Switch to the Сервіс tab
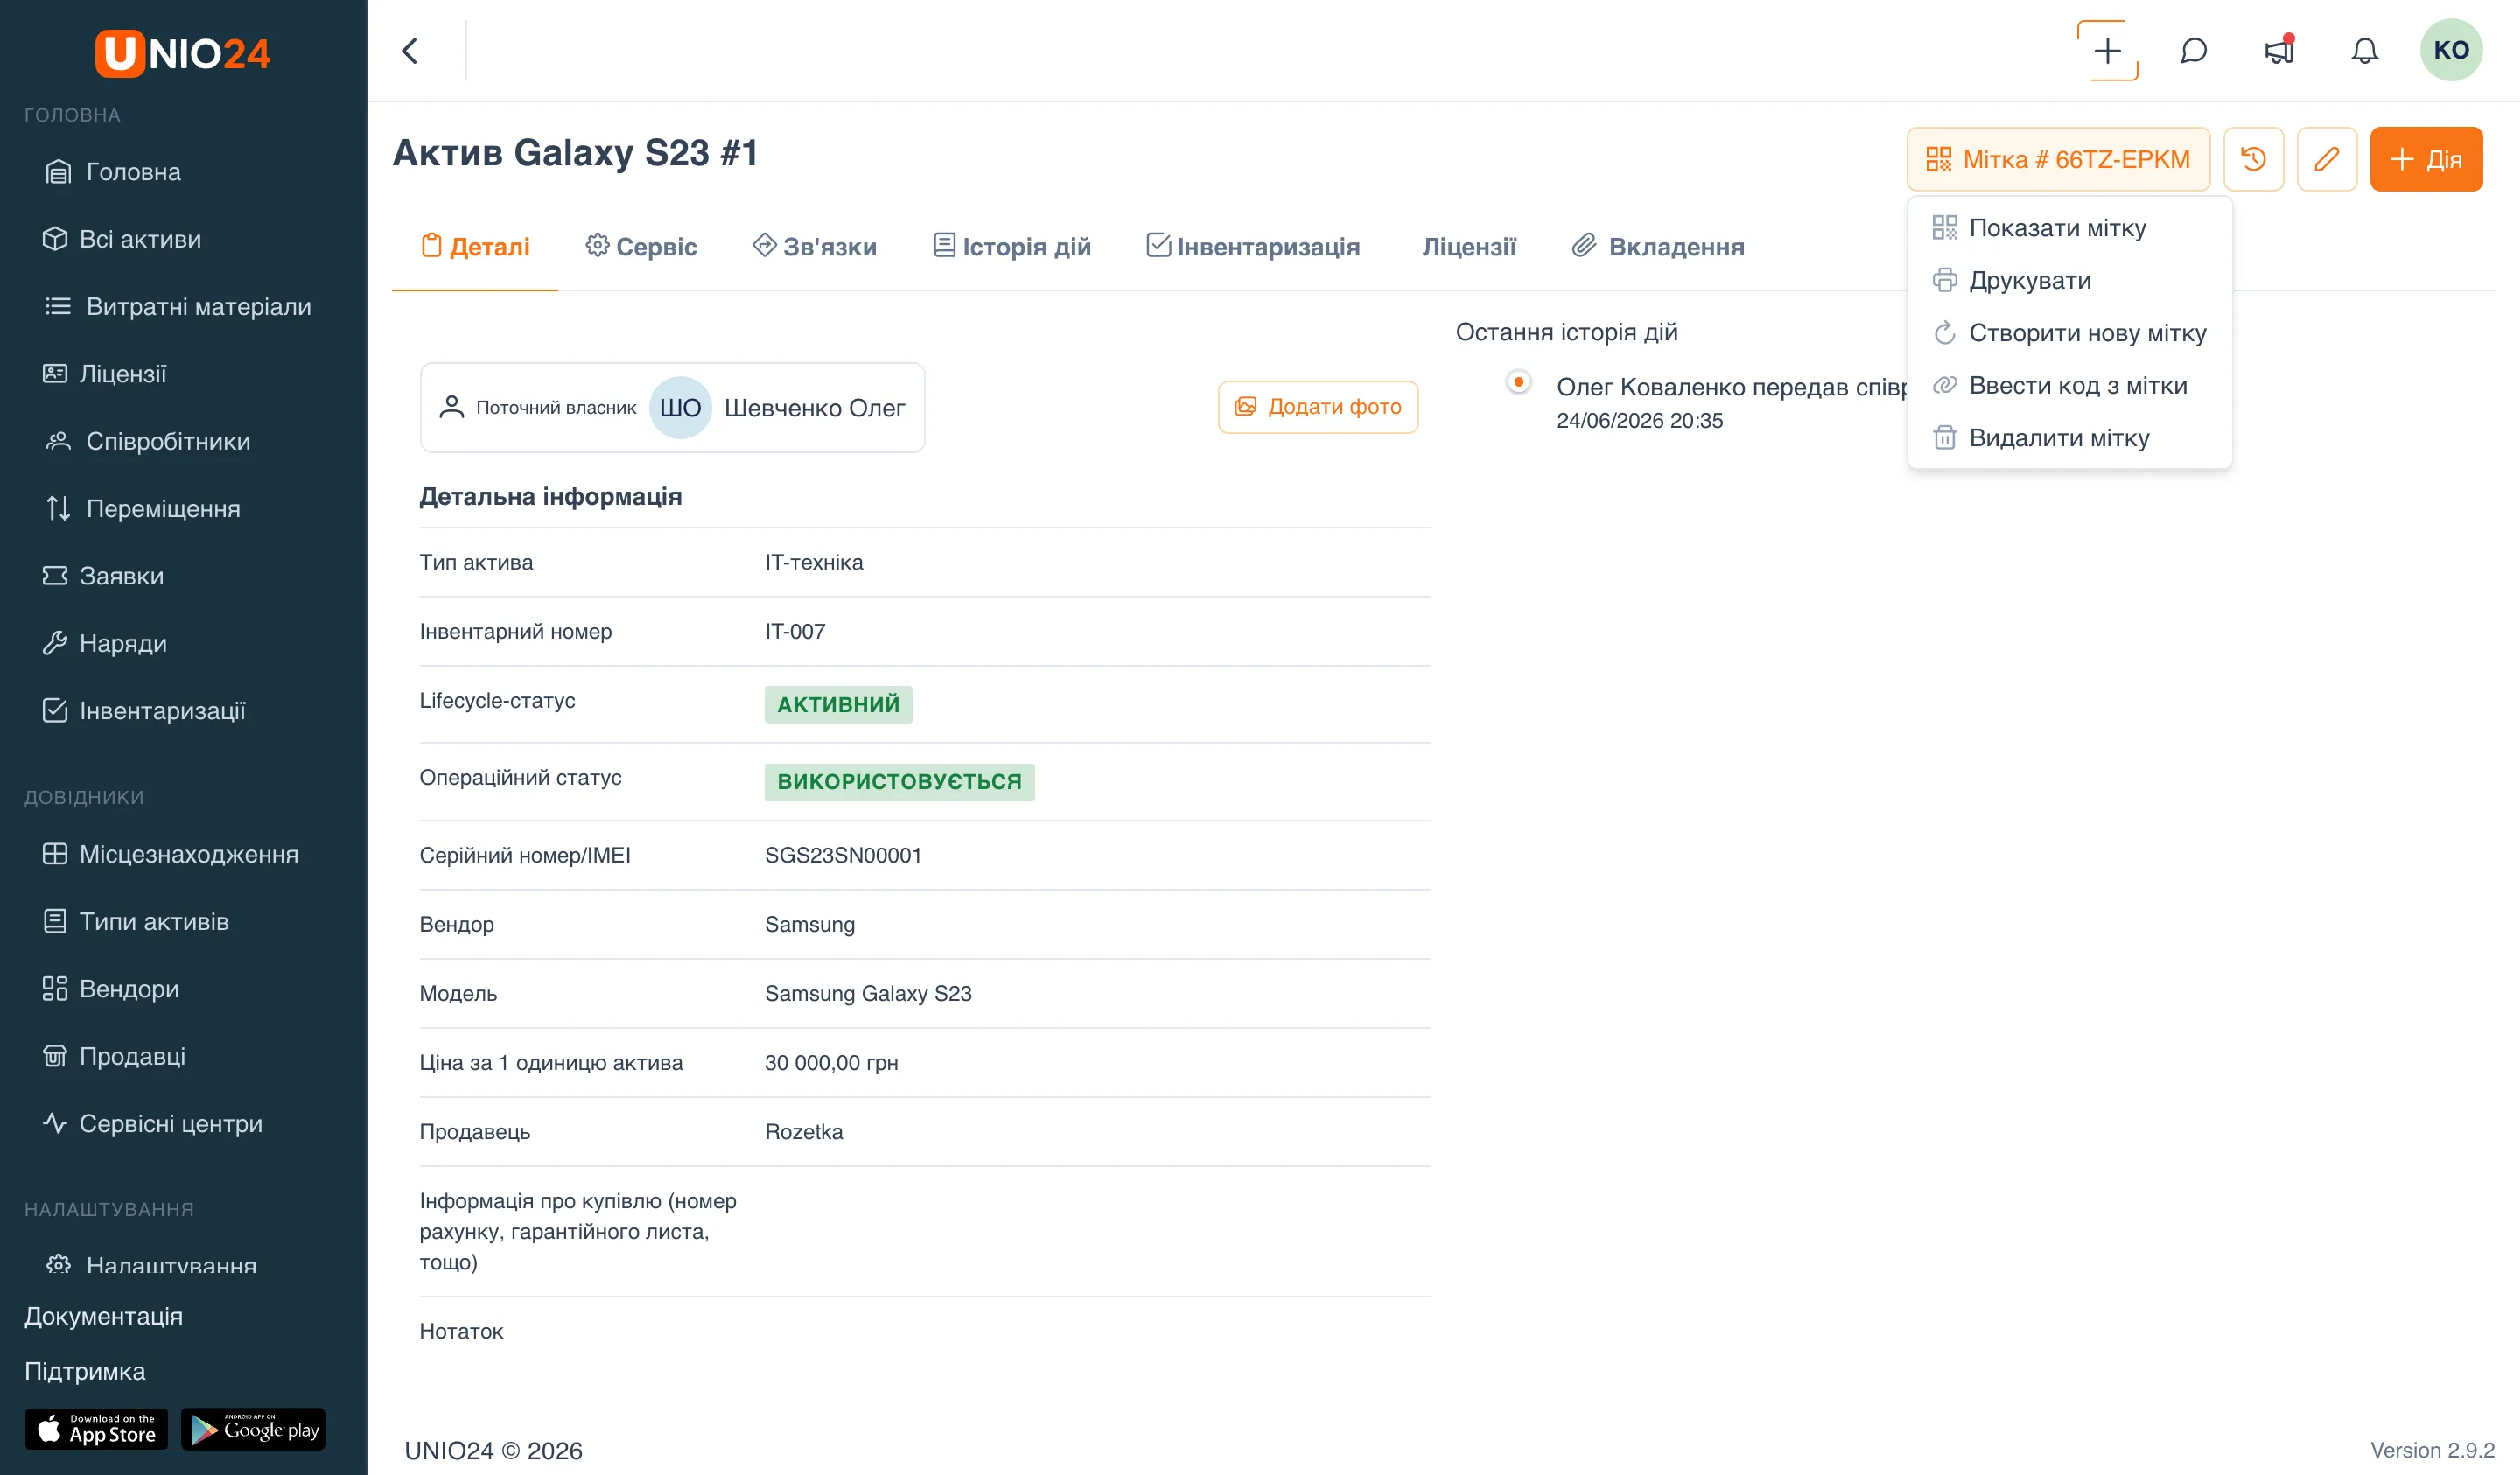Screen dimensions: 2520x1475 [x=641, y=246]
